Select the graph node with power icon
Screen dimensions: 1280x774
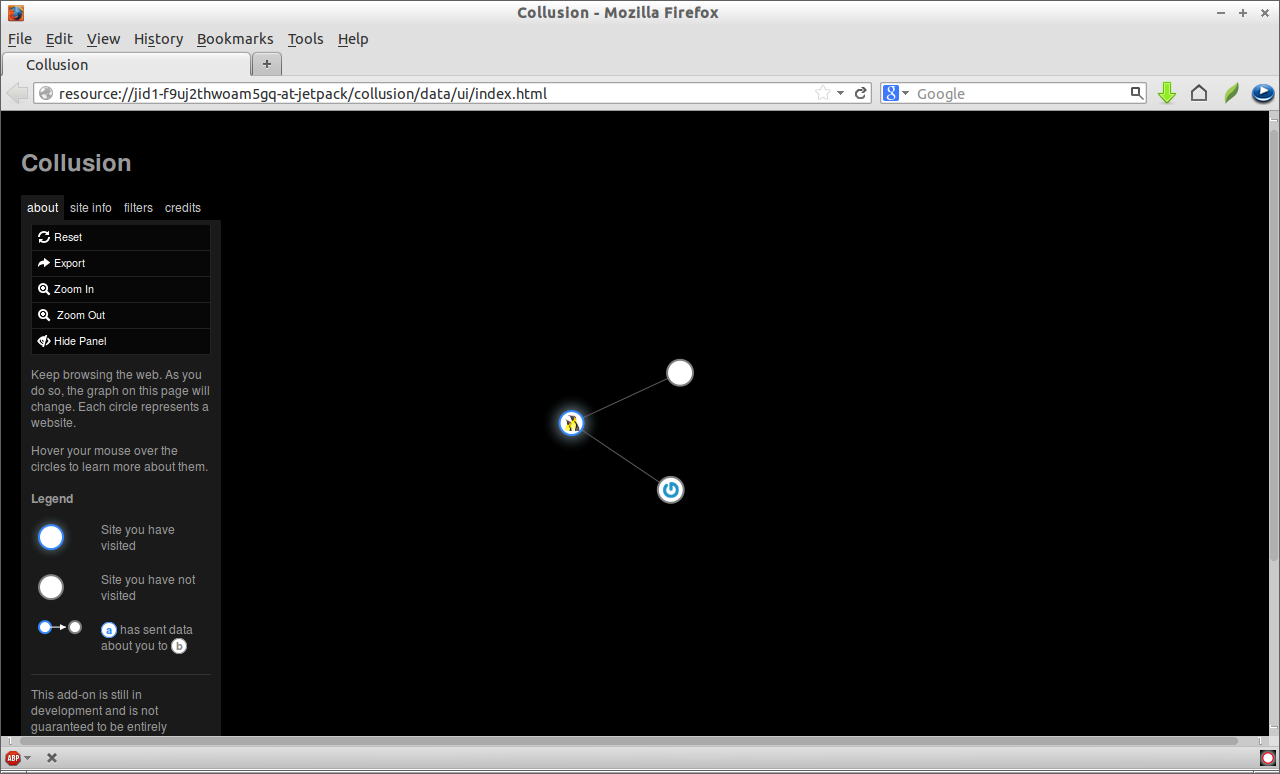(671, 490)
